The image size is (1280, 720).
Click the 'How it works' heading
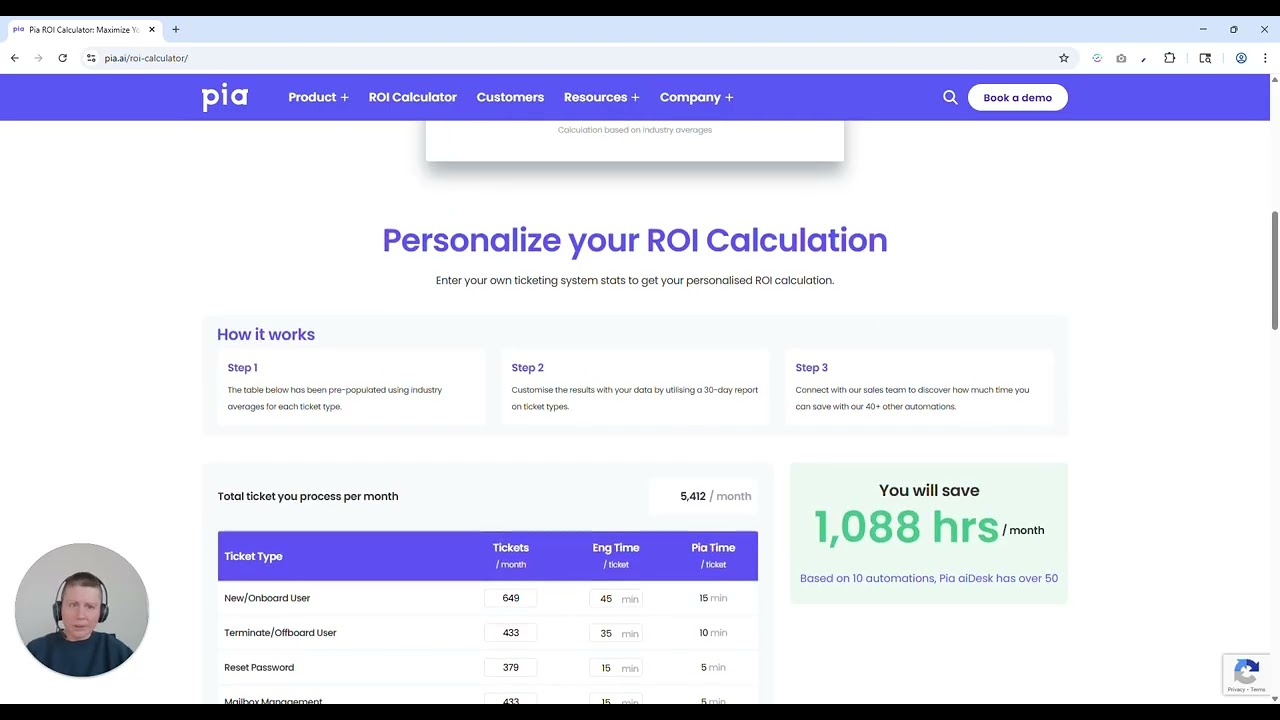(266, 335)
